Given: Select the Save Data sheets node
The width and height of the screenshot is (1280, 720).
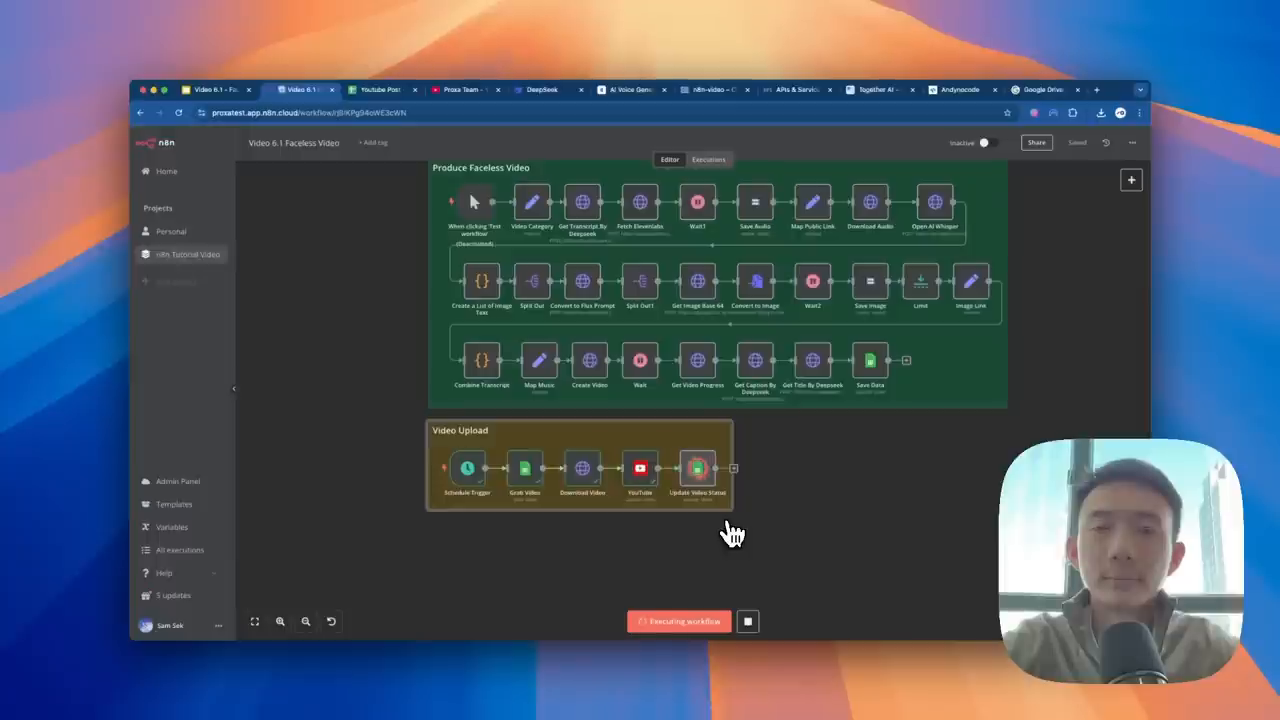Looking at the screenshot, I should [x=870, y=360].
